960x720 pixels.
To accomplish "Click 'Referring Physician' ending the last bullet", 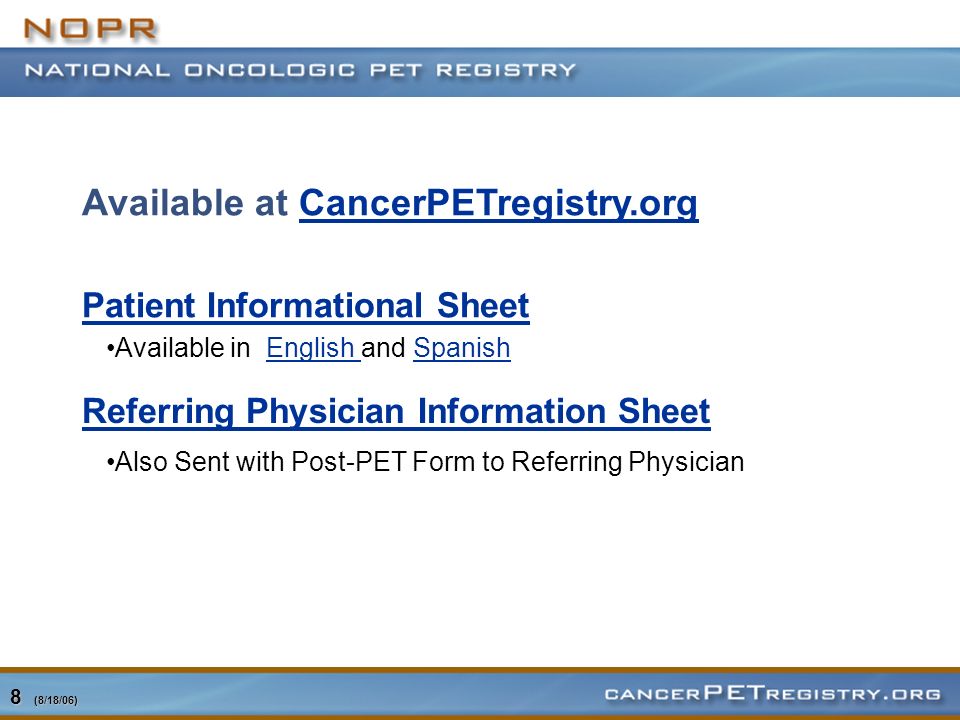I will [628, 462].
